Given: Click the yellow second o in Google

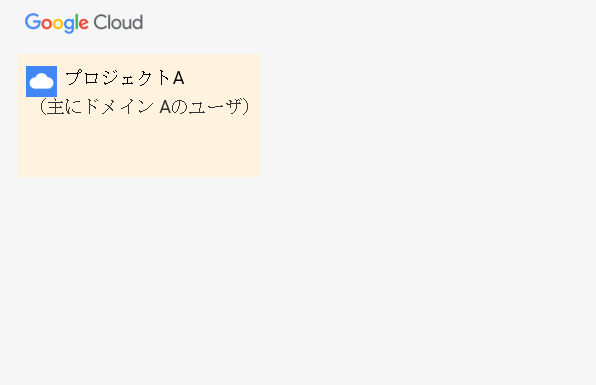Looking at the screenshot, I should pos(58,24).
